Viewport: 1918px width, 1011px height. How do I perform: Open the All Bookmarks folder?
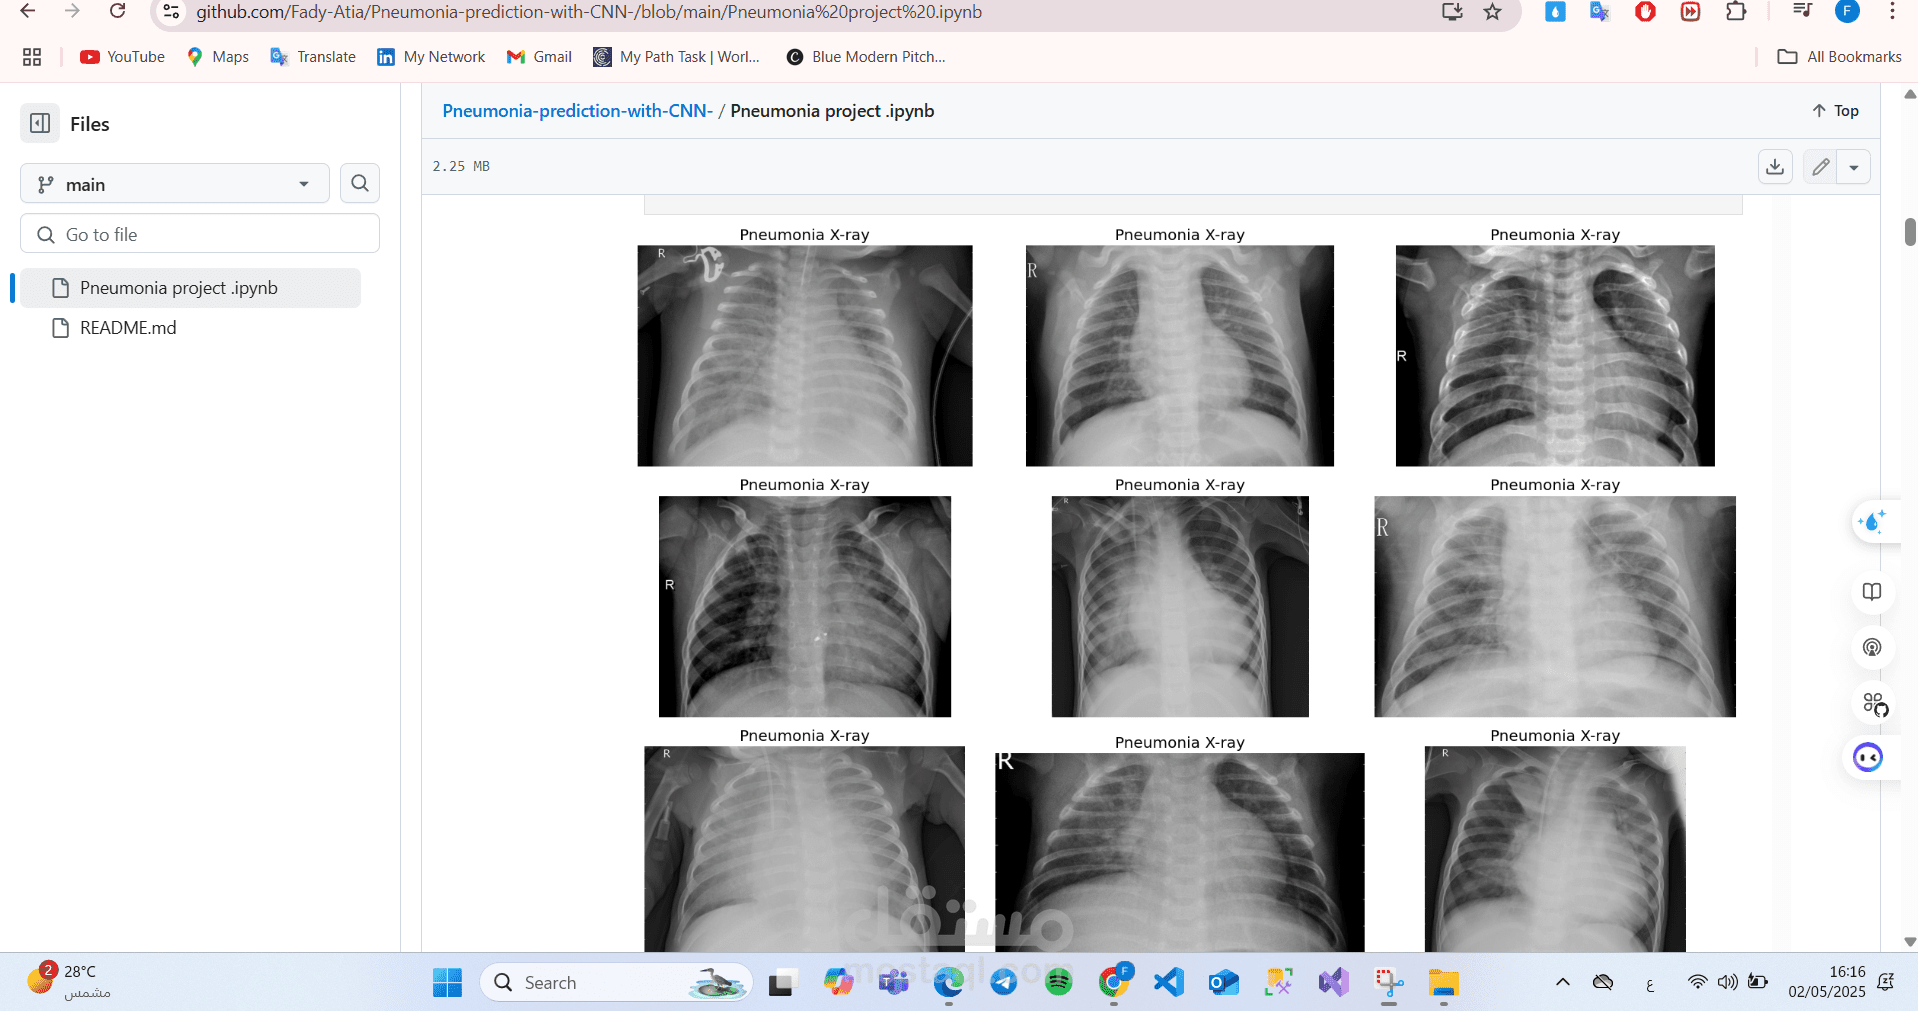pyautogui.click(x=1839, y=57)
